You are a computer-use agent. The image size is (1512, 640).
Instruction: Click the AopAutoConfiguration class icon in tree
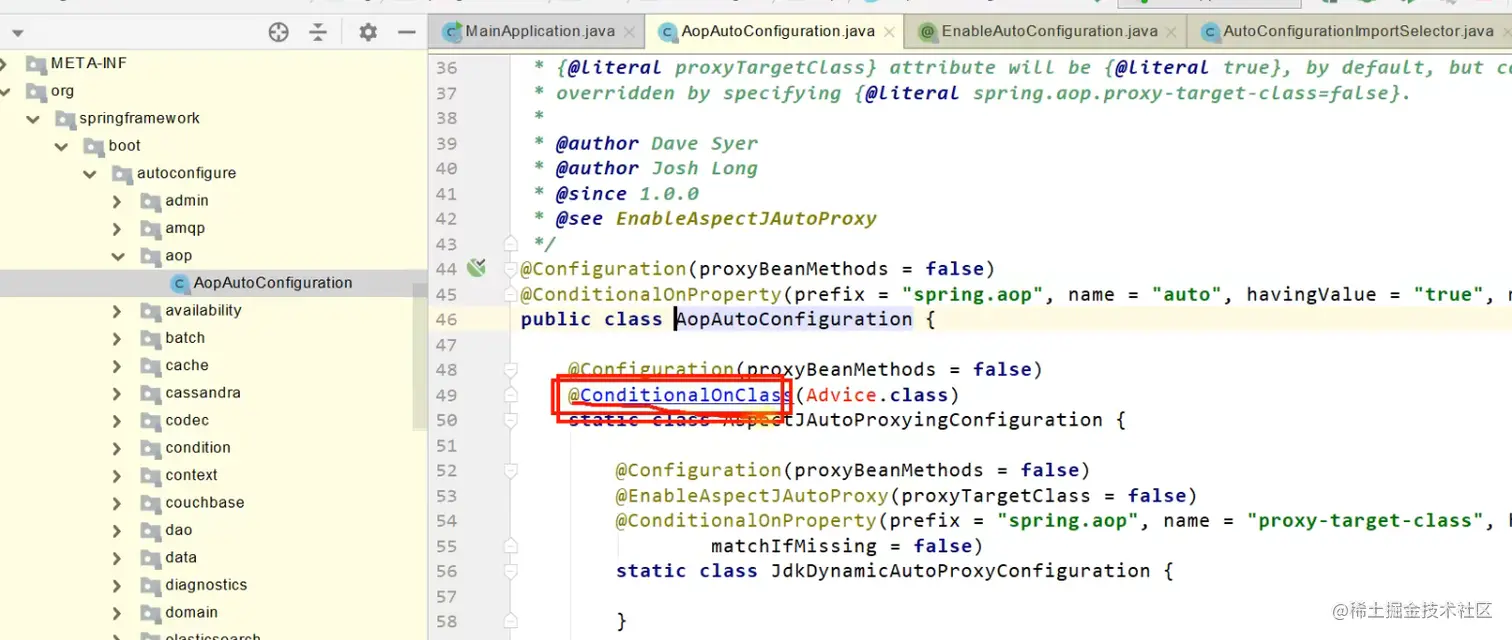click(x=179, y=283)
